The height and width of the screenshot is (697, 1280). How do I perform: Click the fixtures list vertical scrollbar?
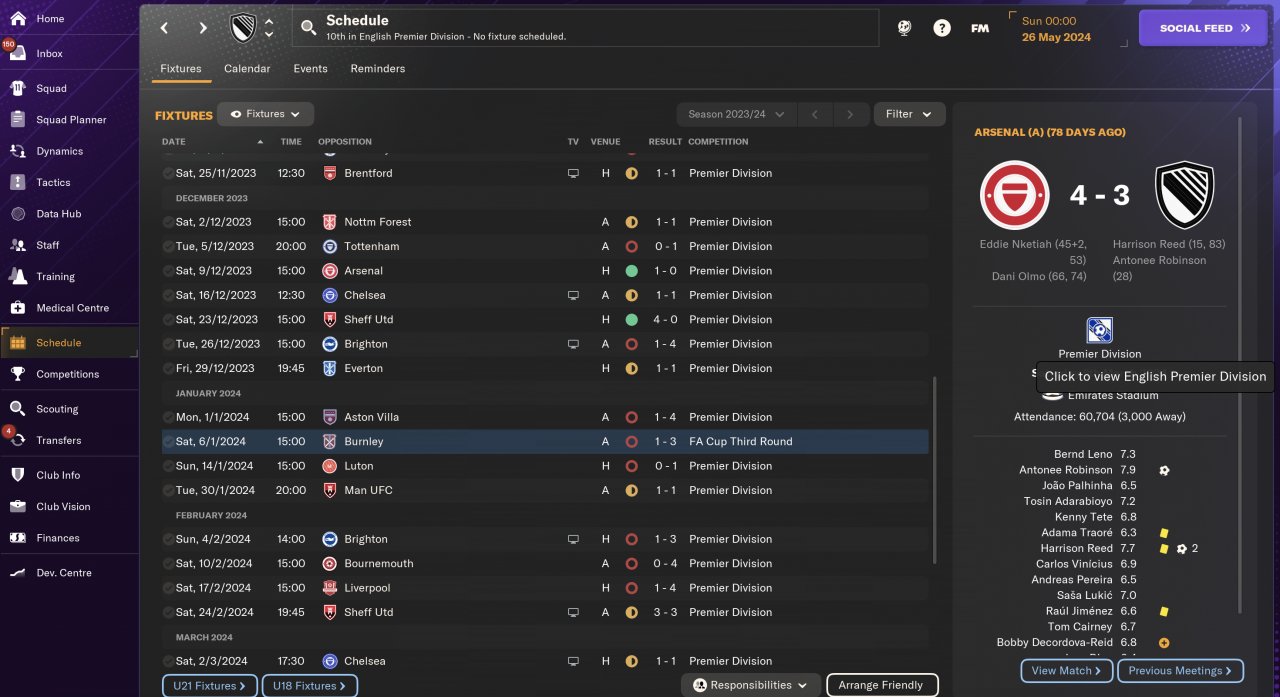(935, 470)
